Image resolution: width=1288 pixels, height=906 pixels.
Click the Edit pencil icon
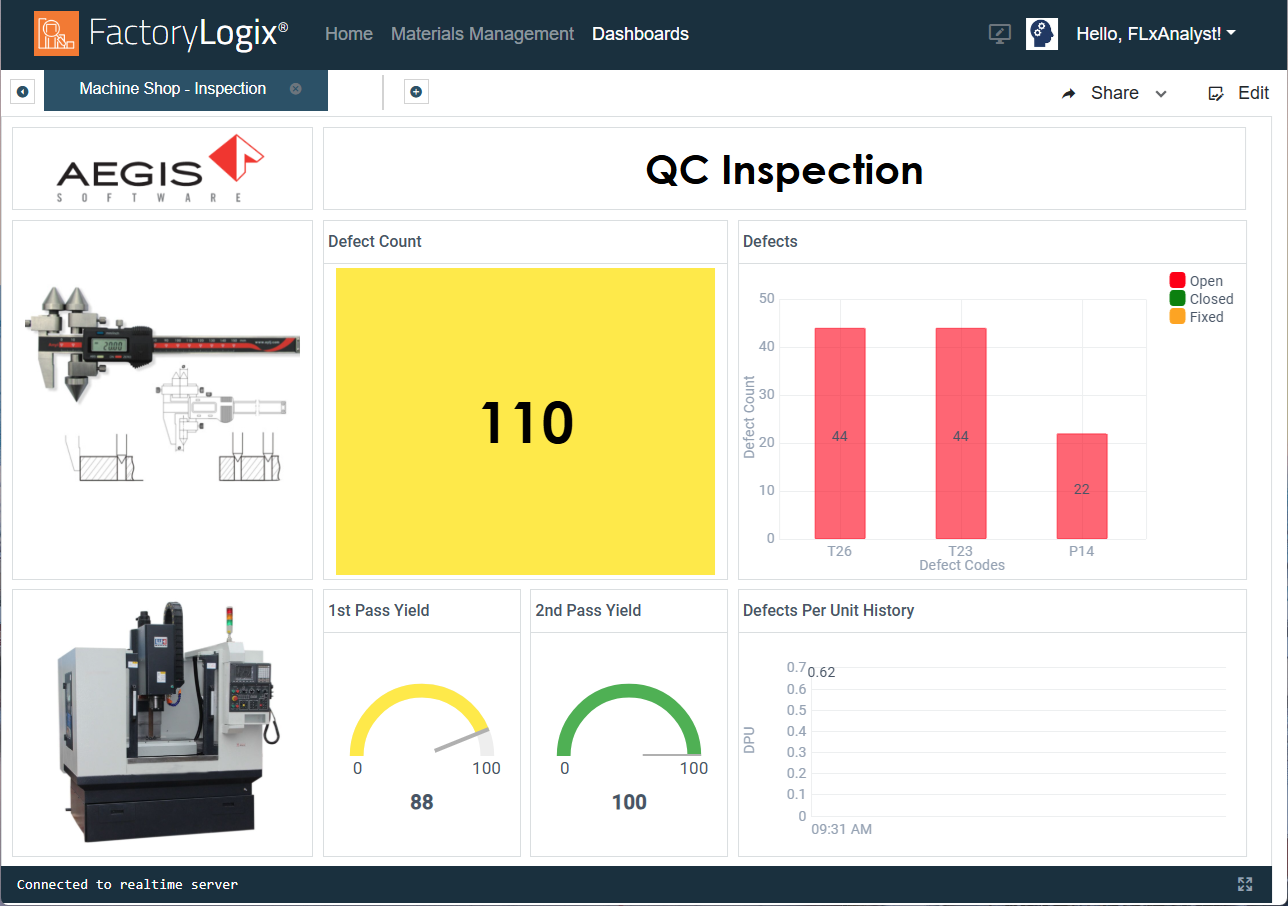click(x=1215, y=92)
